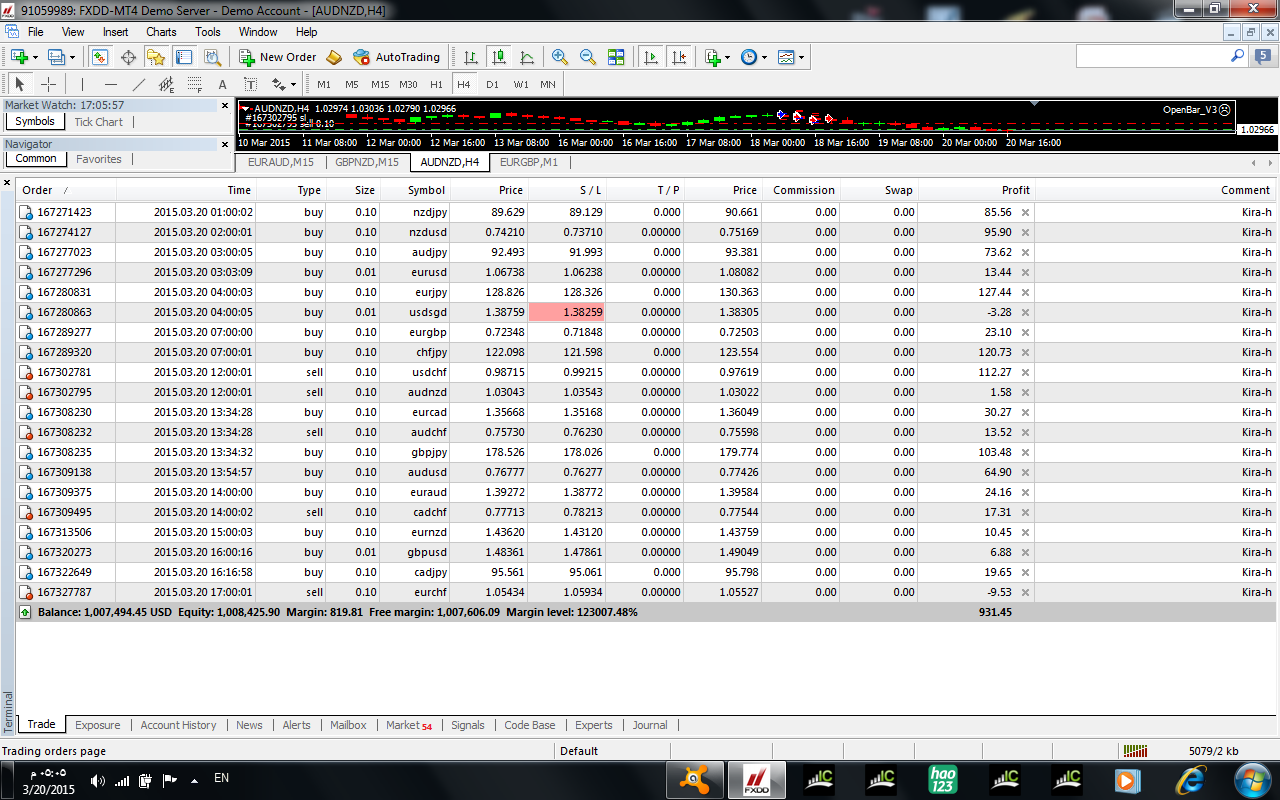Switch to the Tick Chart tab
The image size is (1280, 800).
pyautogui.click(x=98, y=122)
